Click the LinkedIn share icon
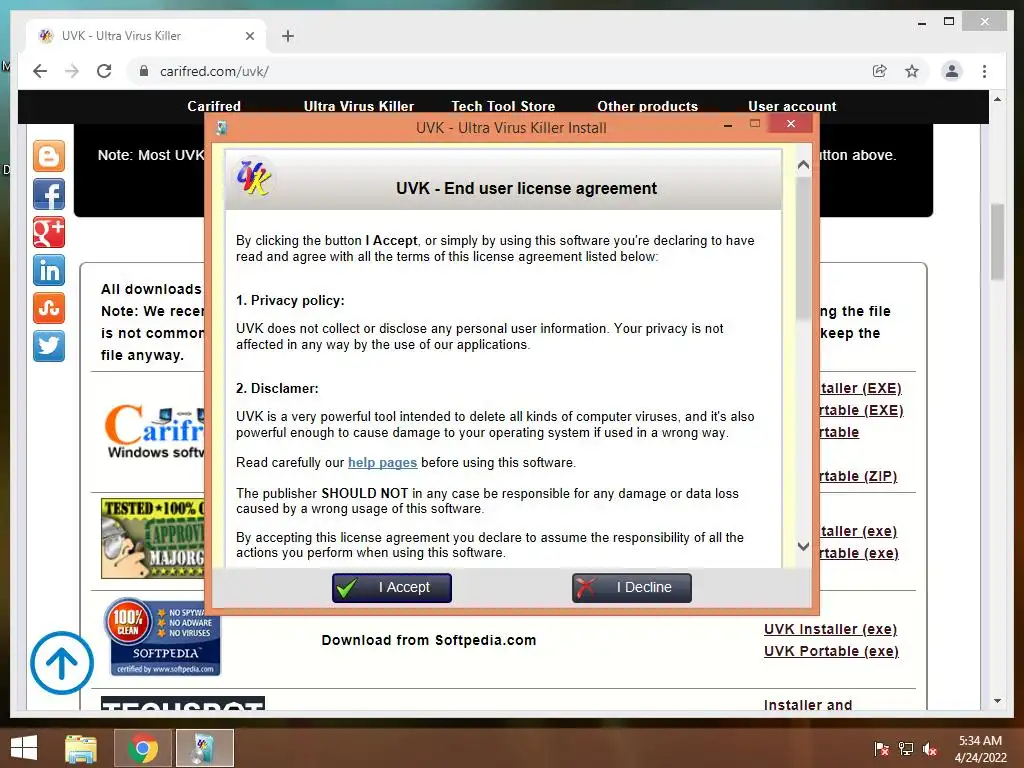This screenshot has height=768, width=1024. tap(49, 270)
